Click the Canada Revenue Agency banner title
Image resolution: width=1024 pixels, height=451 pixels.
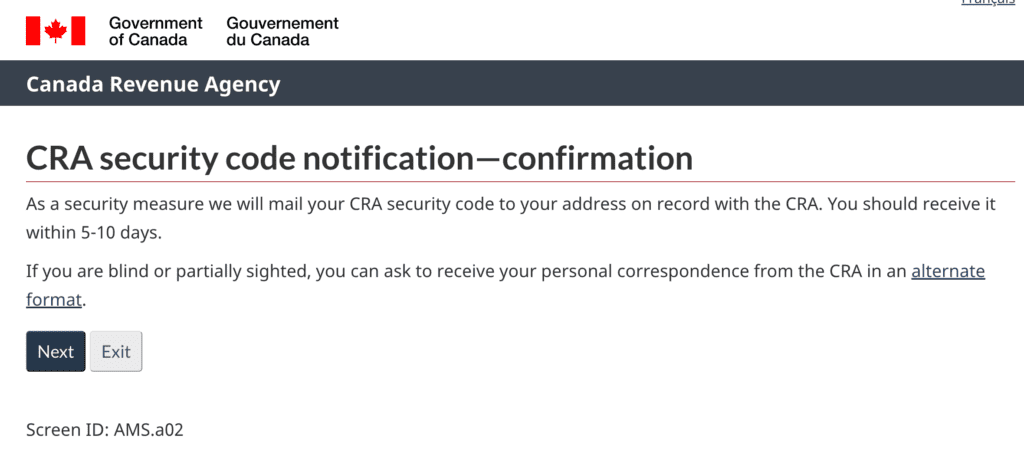pos(153,84)
